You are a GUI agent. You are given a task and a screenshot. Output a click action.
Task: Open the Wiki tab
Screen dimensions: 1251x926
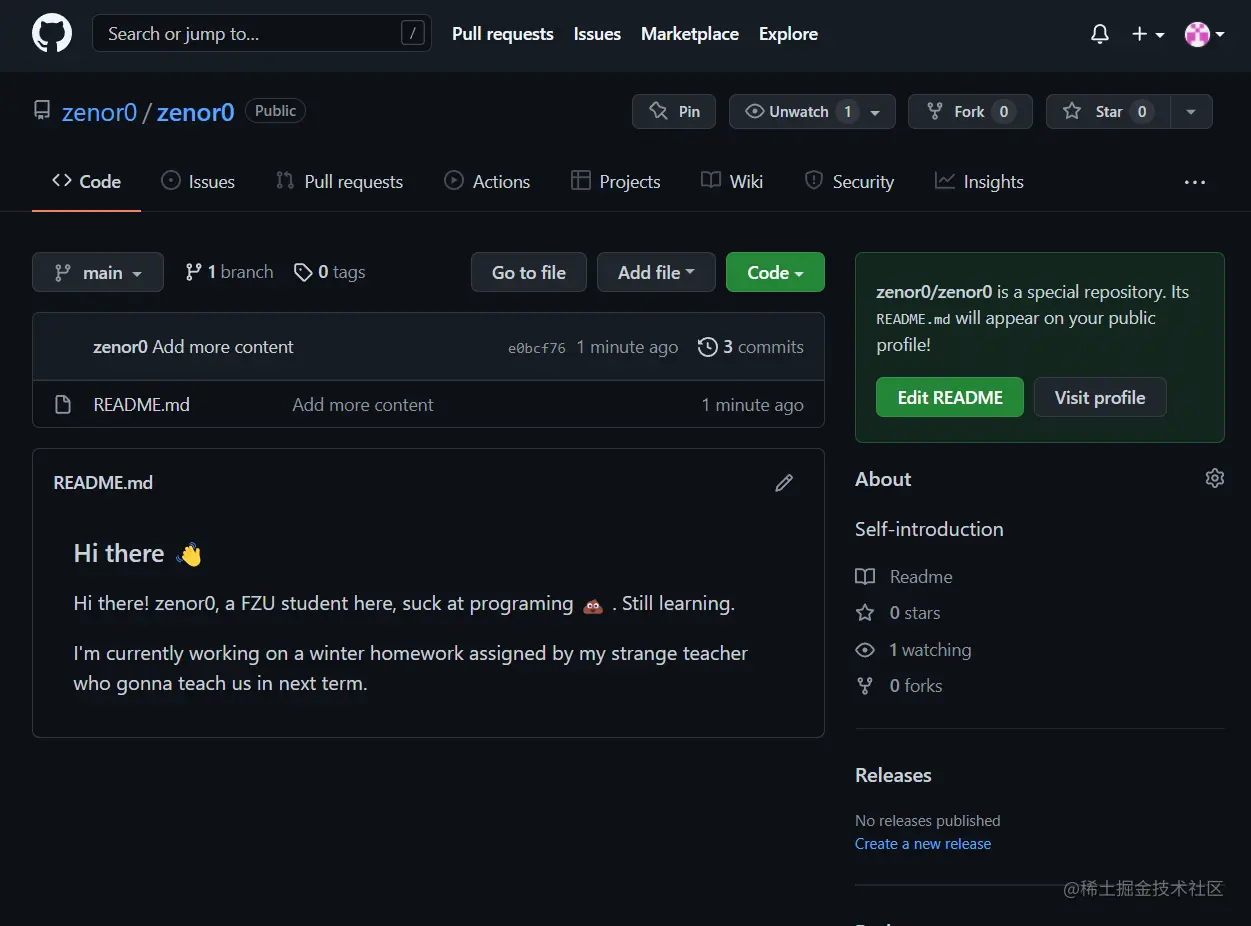(732, 182)
